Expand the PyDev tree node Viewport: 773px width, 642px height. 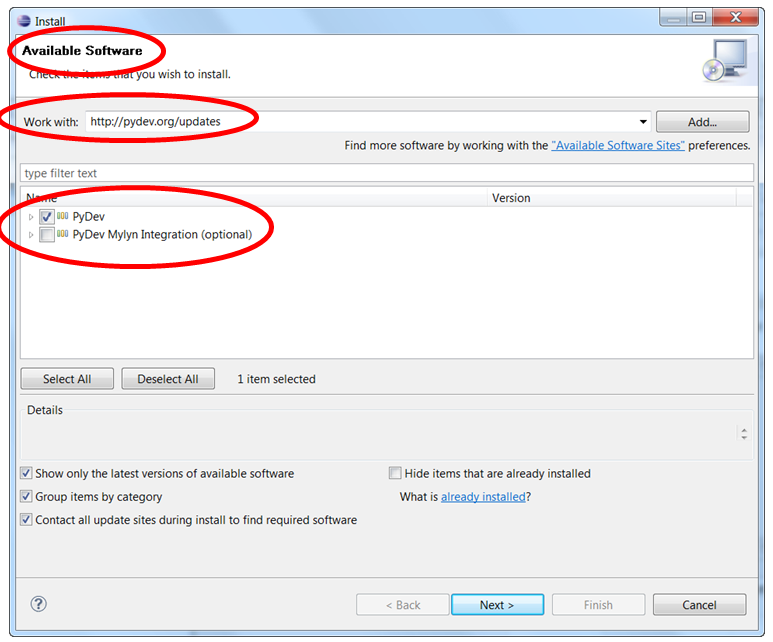(32, 217)
